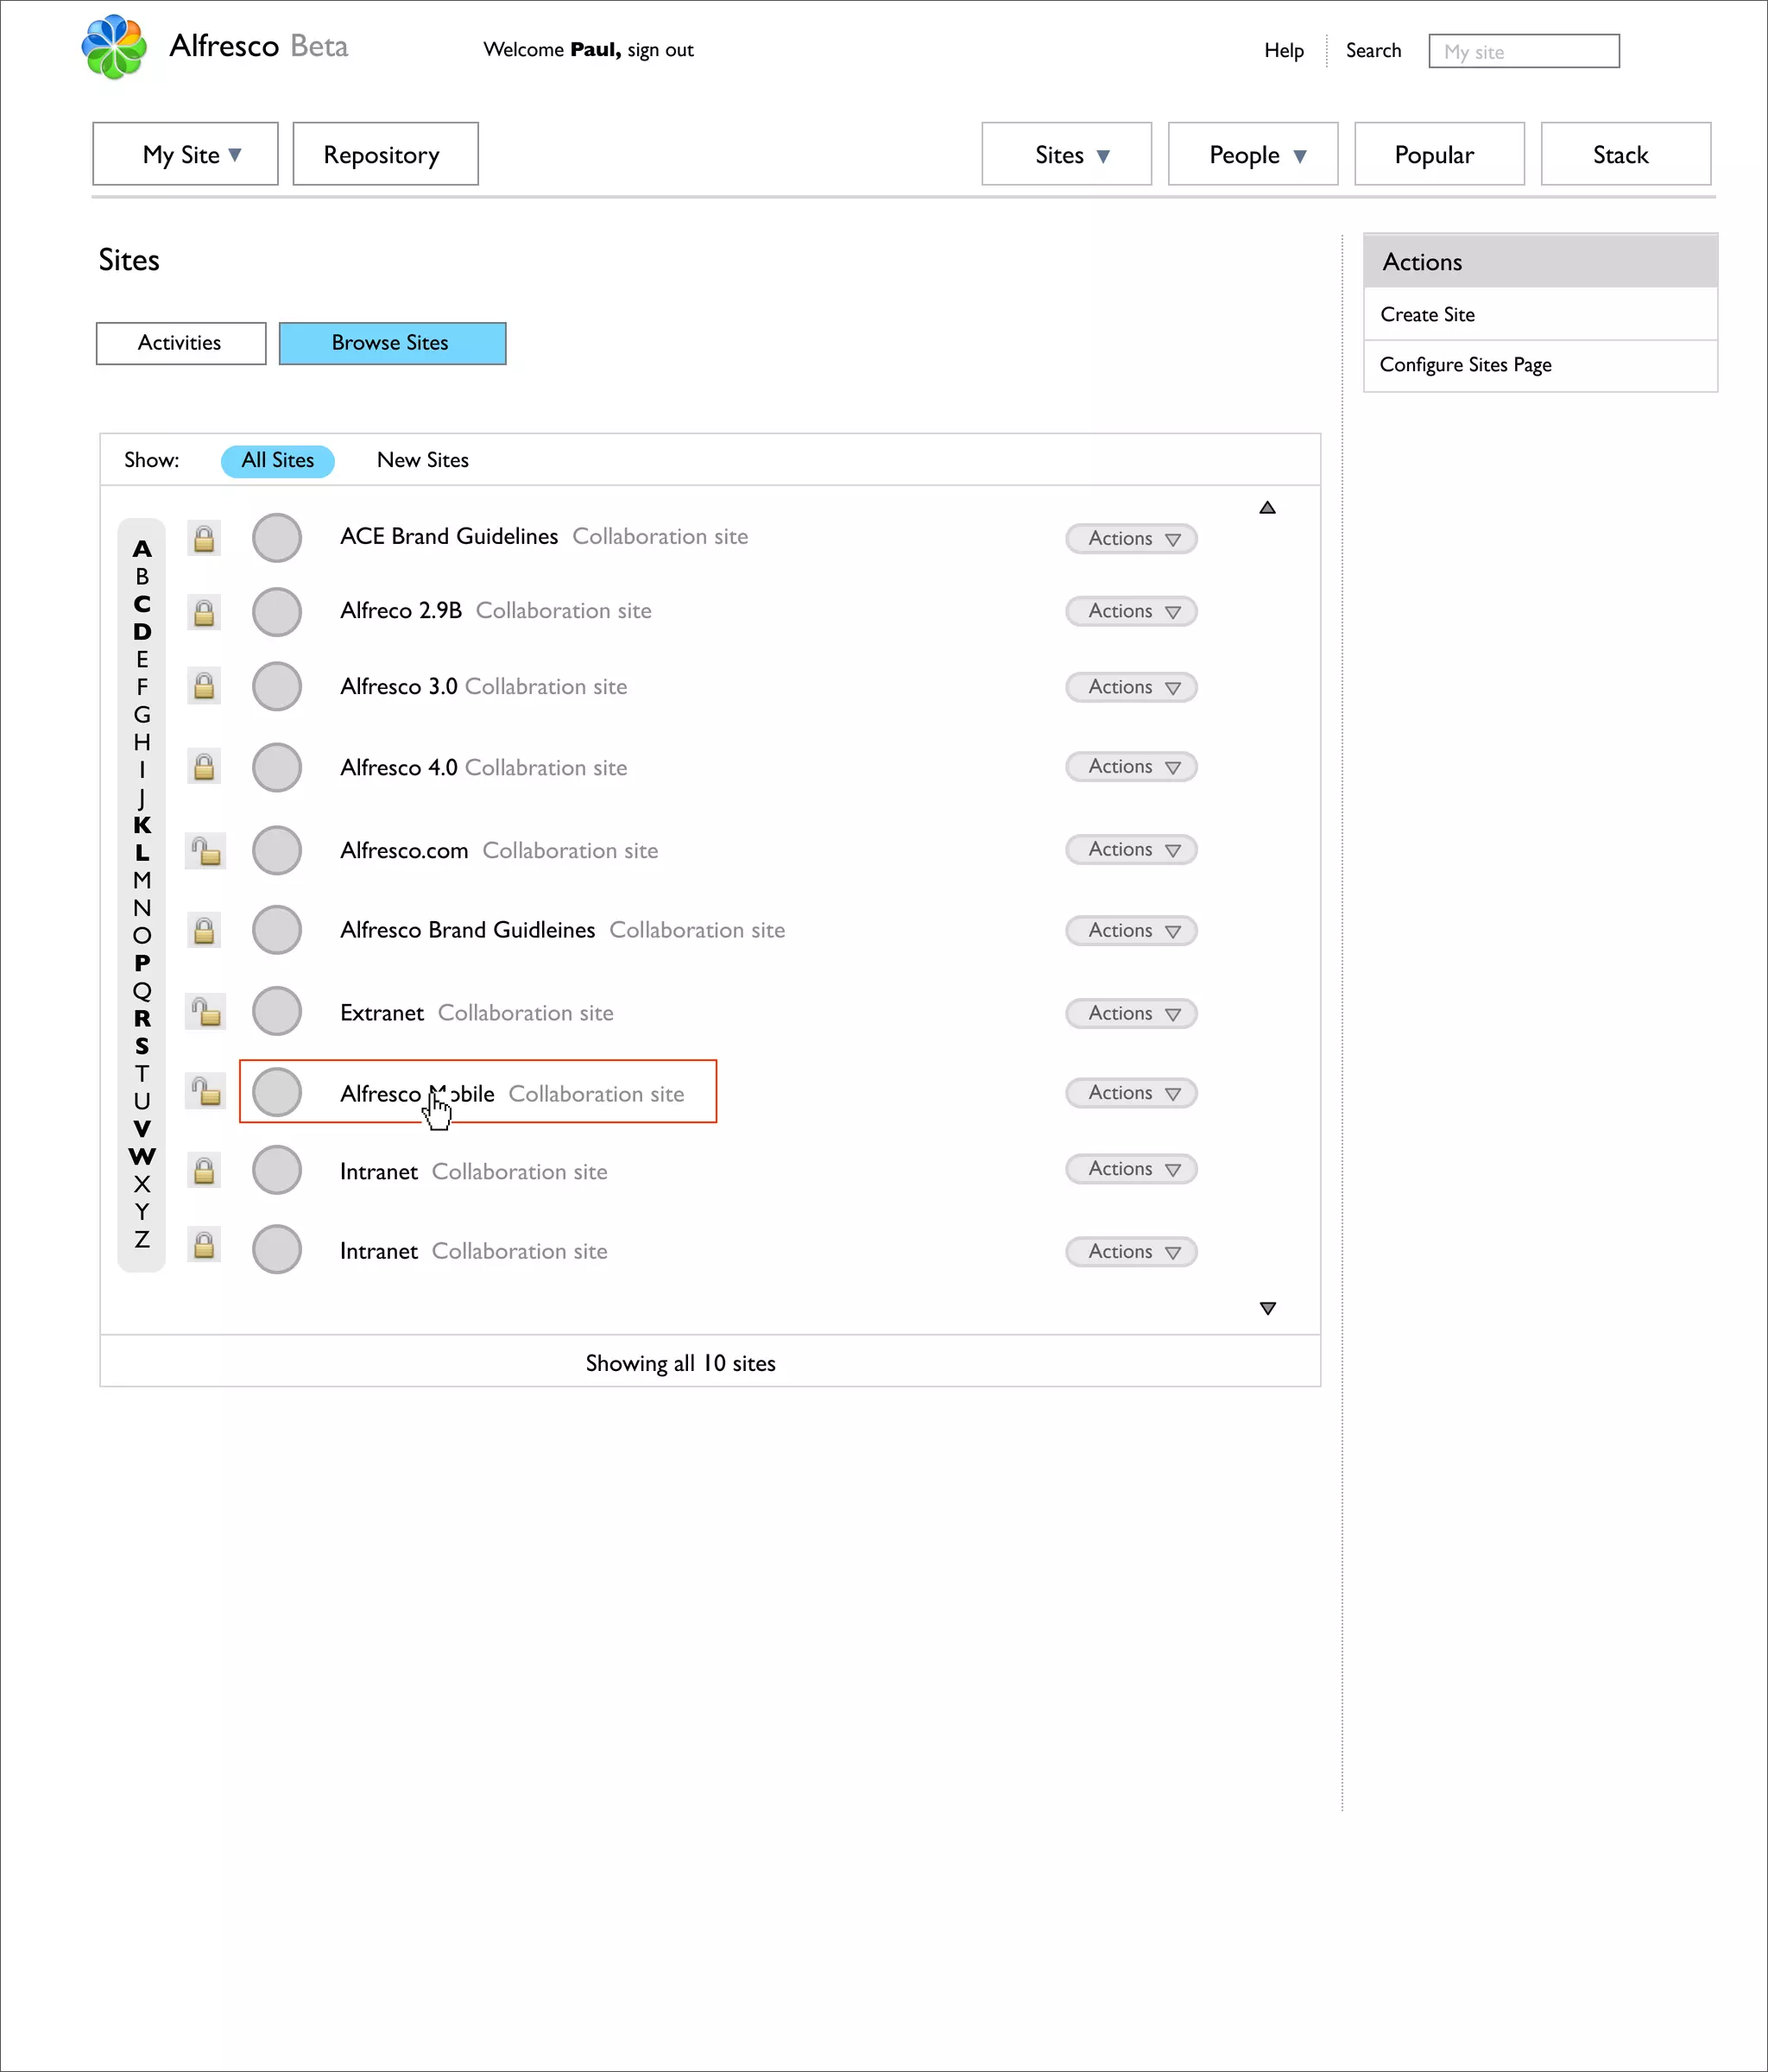1768x2072 pixels.
Task: Click the Alfresco flower logo
Action: [114, 47]
